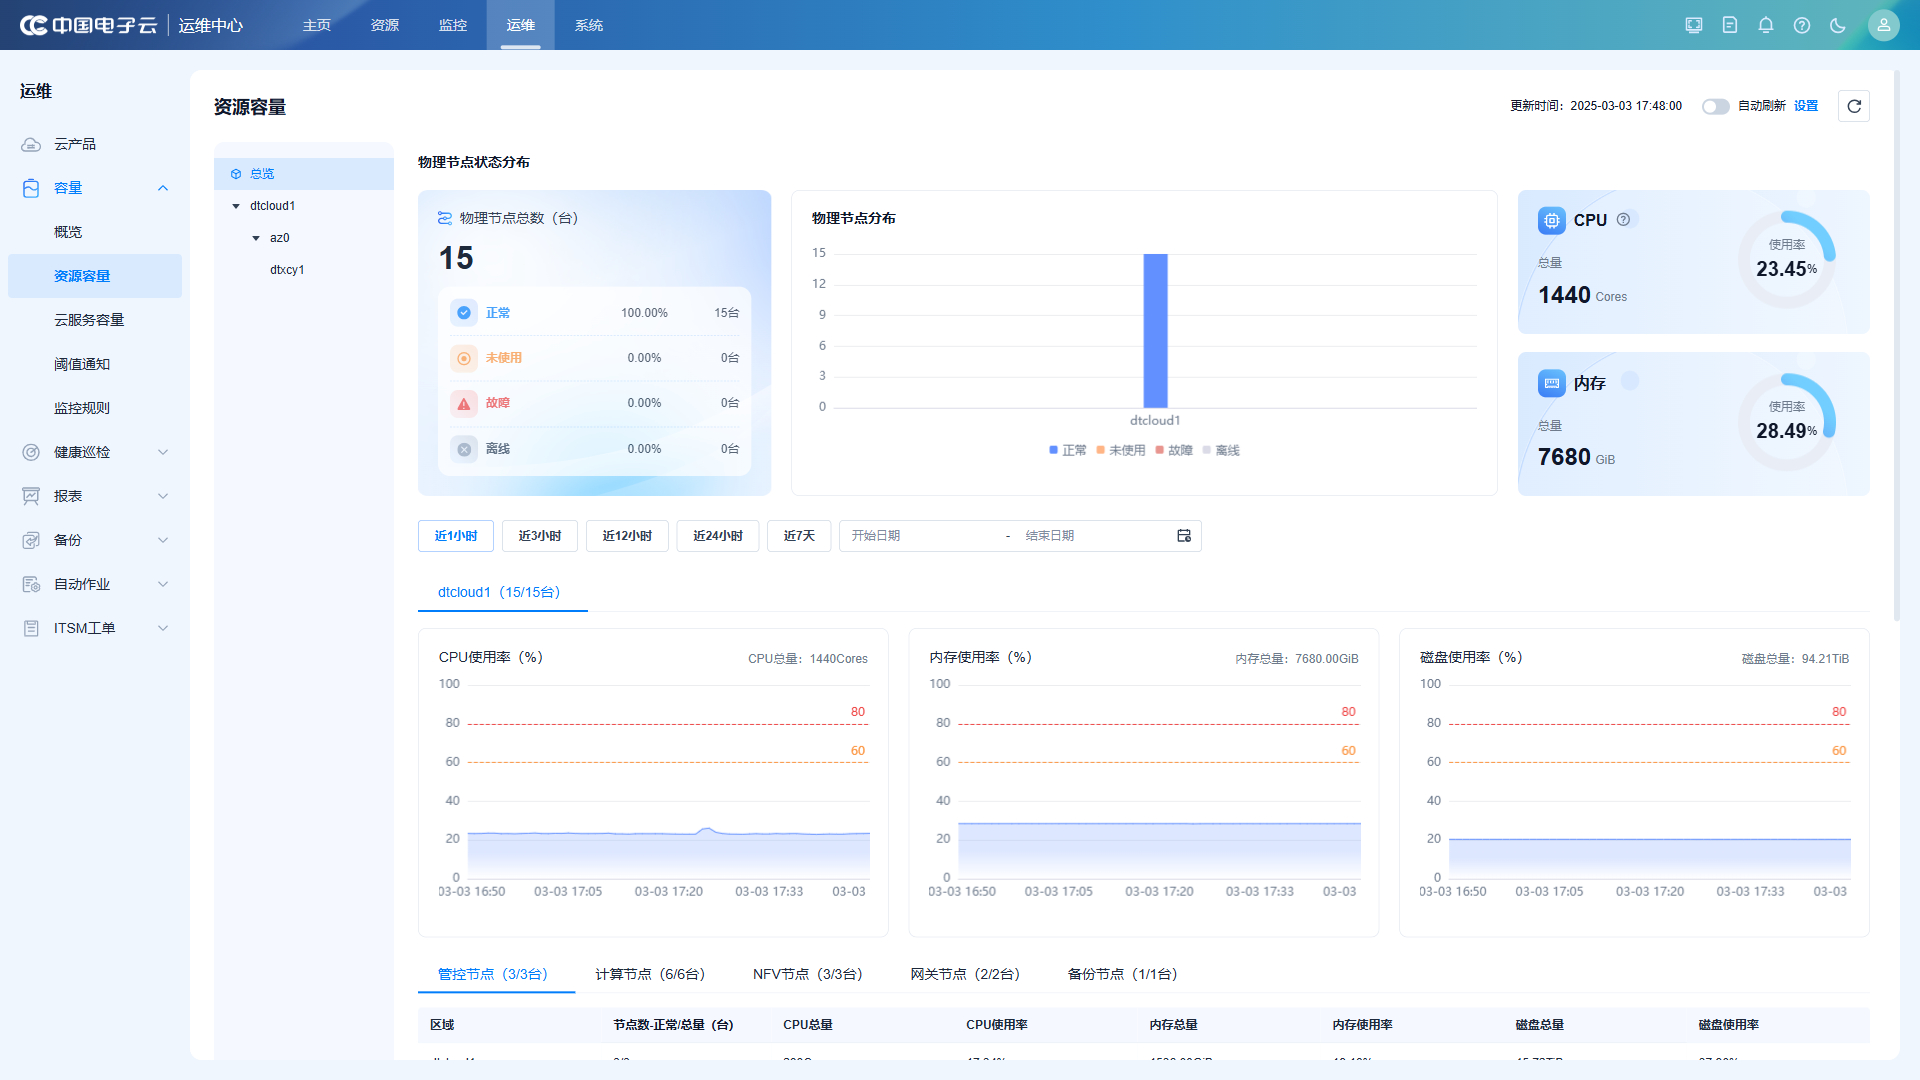Open the 资源 top menu
1920x1080 pixels.
385,25
